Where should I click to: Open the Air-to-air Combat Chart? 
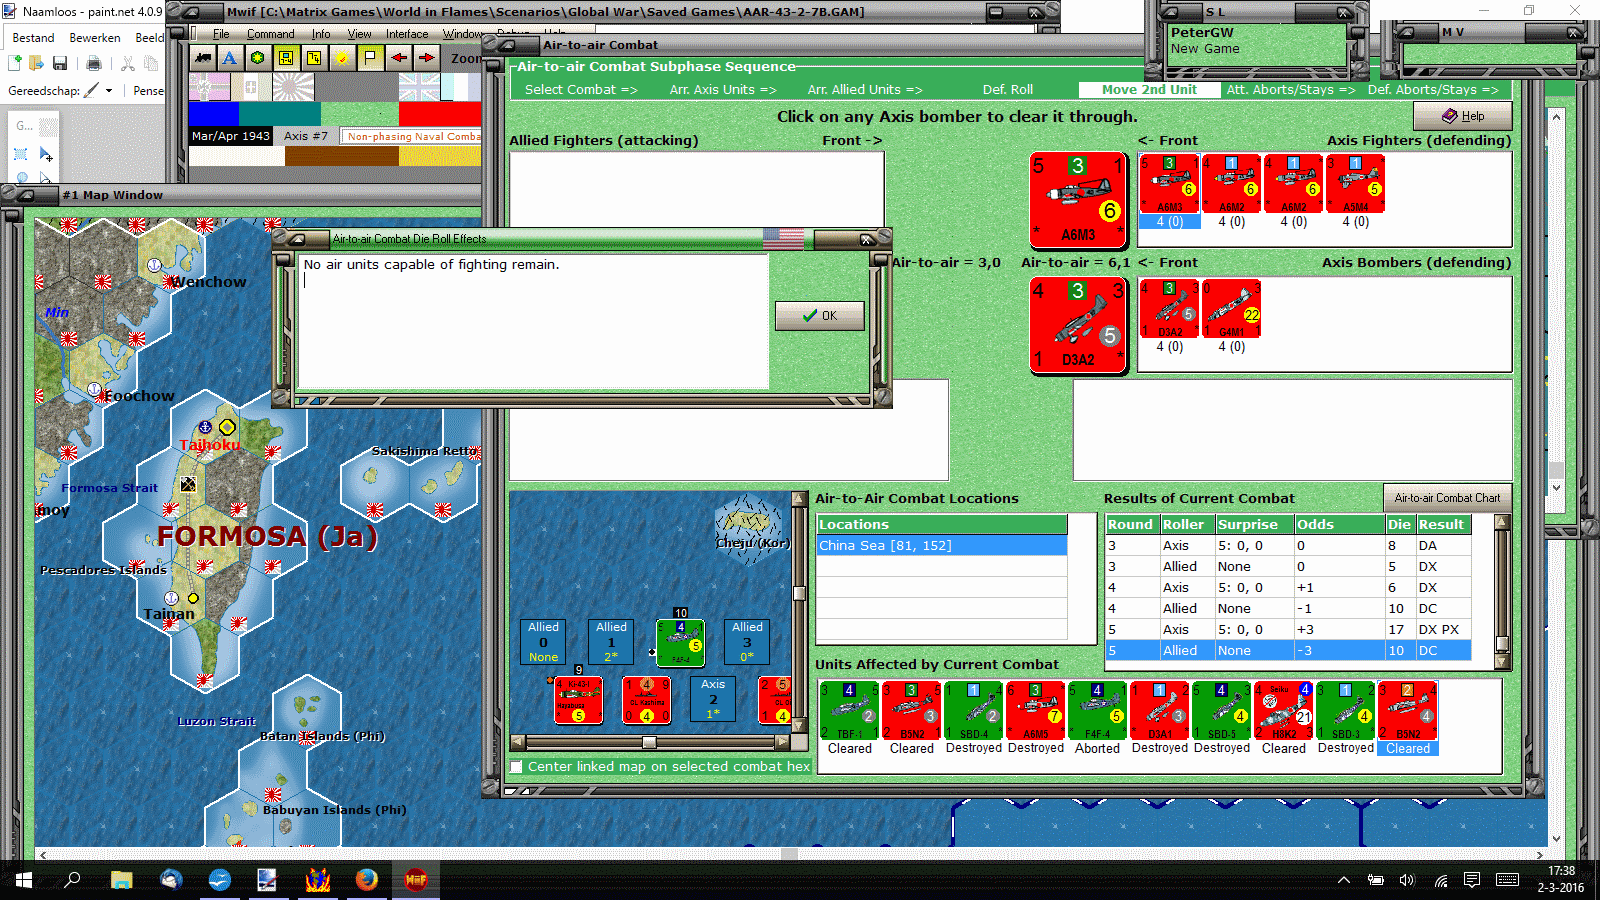point(1447,498)
